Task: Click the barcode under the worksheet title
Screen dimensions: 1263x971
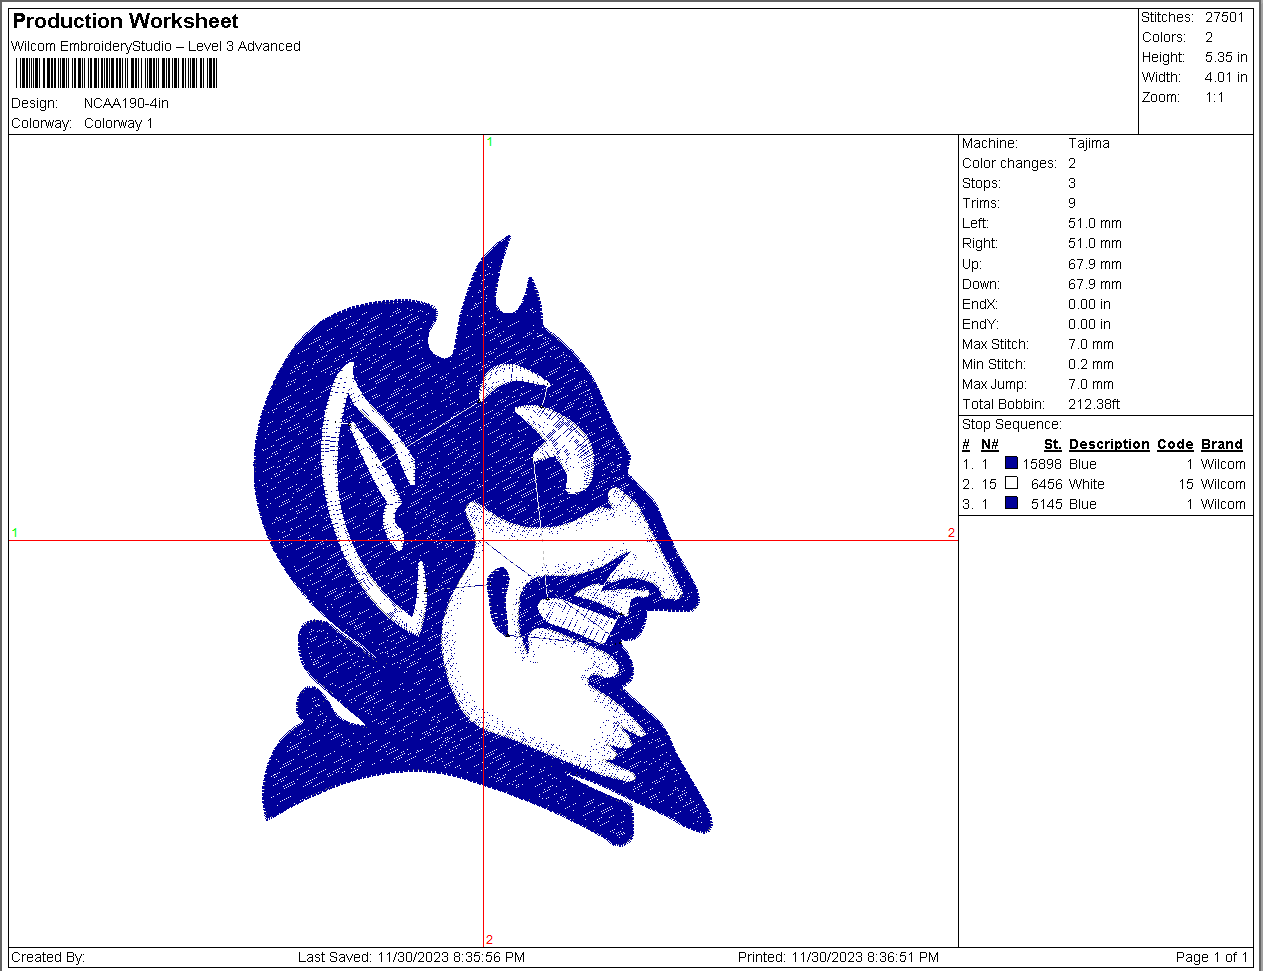Action: [x=116, y=74]
